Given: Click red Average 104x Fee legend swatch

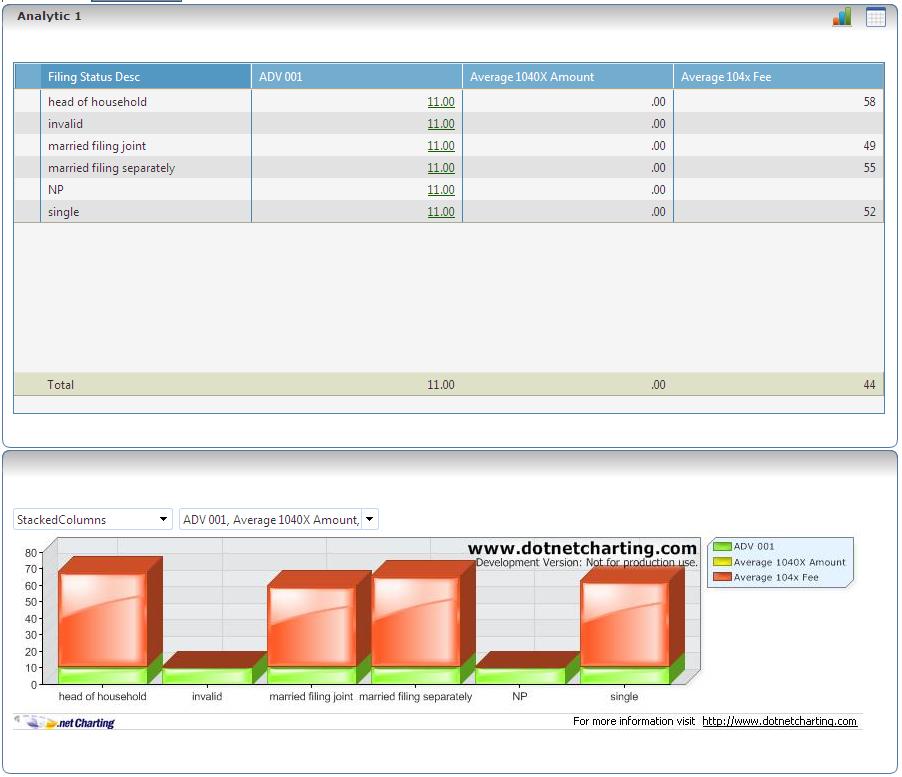Looking at the screenshot, I should 722,577.
